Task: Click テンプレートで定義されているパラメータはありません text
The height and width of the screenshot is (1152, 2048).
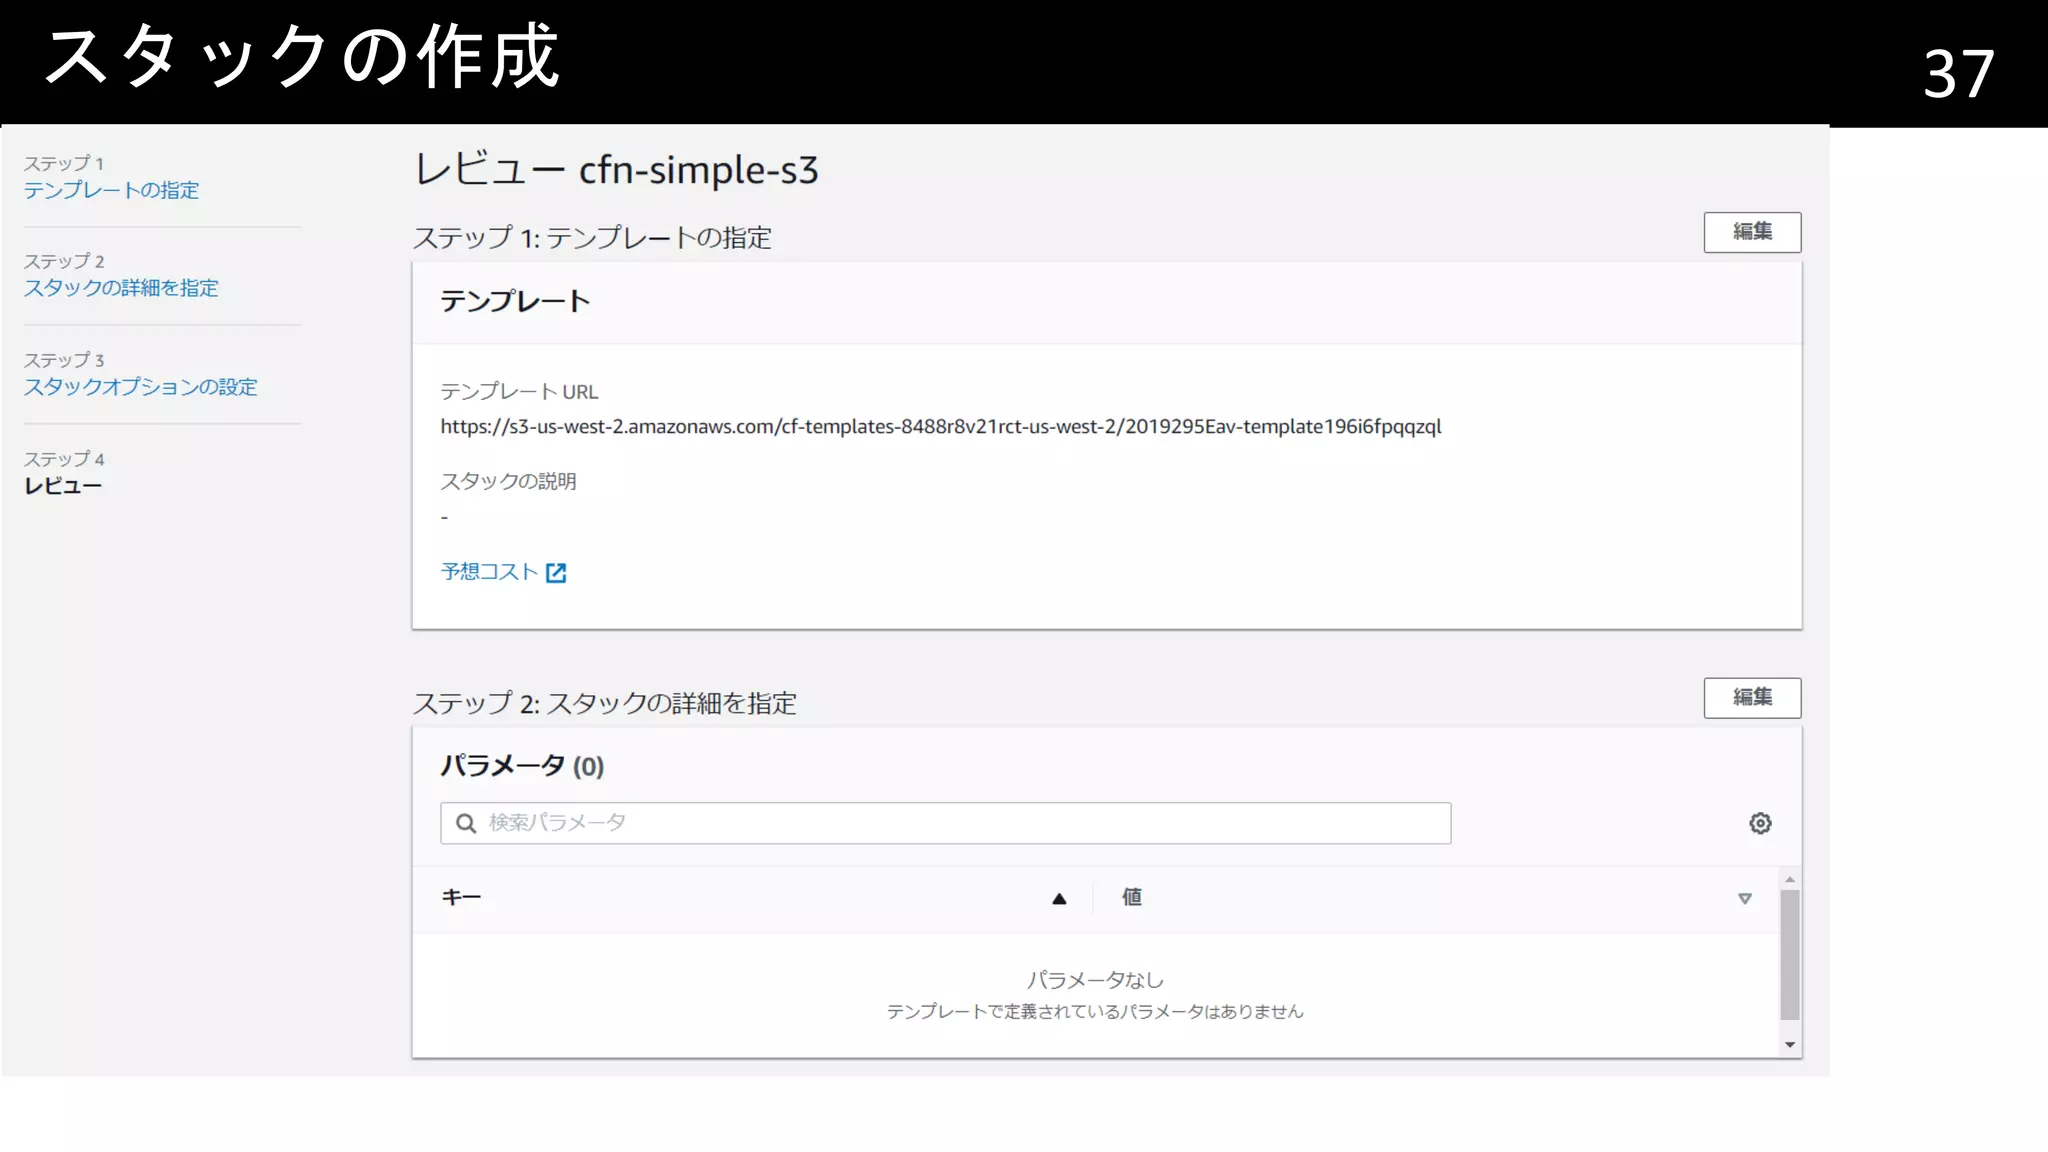Action: 1095,1012
